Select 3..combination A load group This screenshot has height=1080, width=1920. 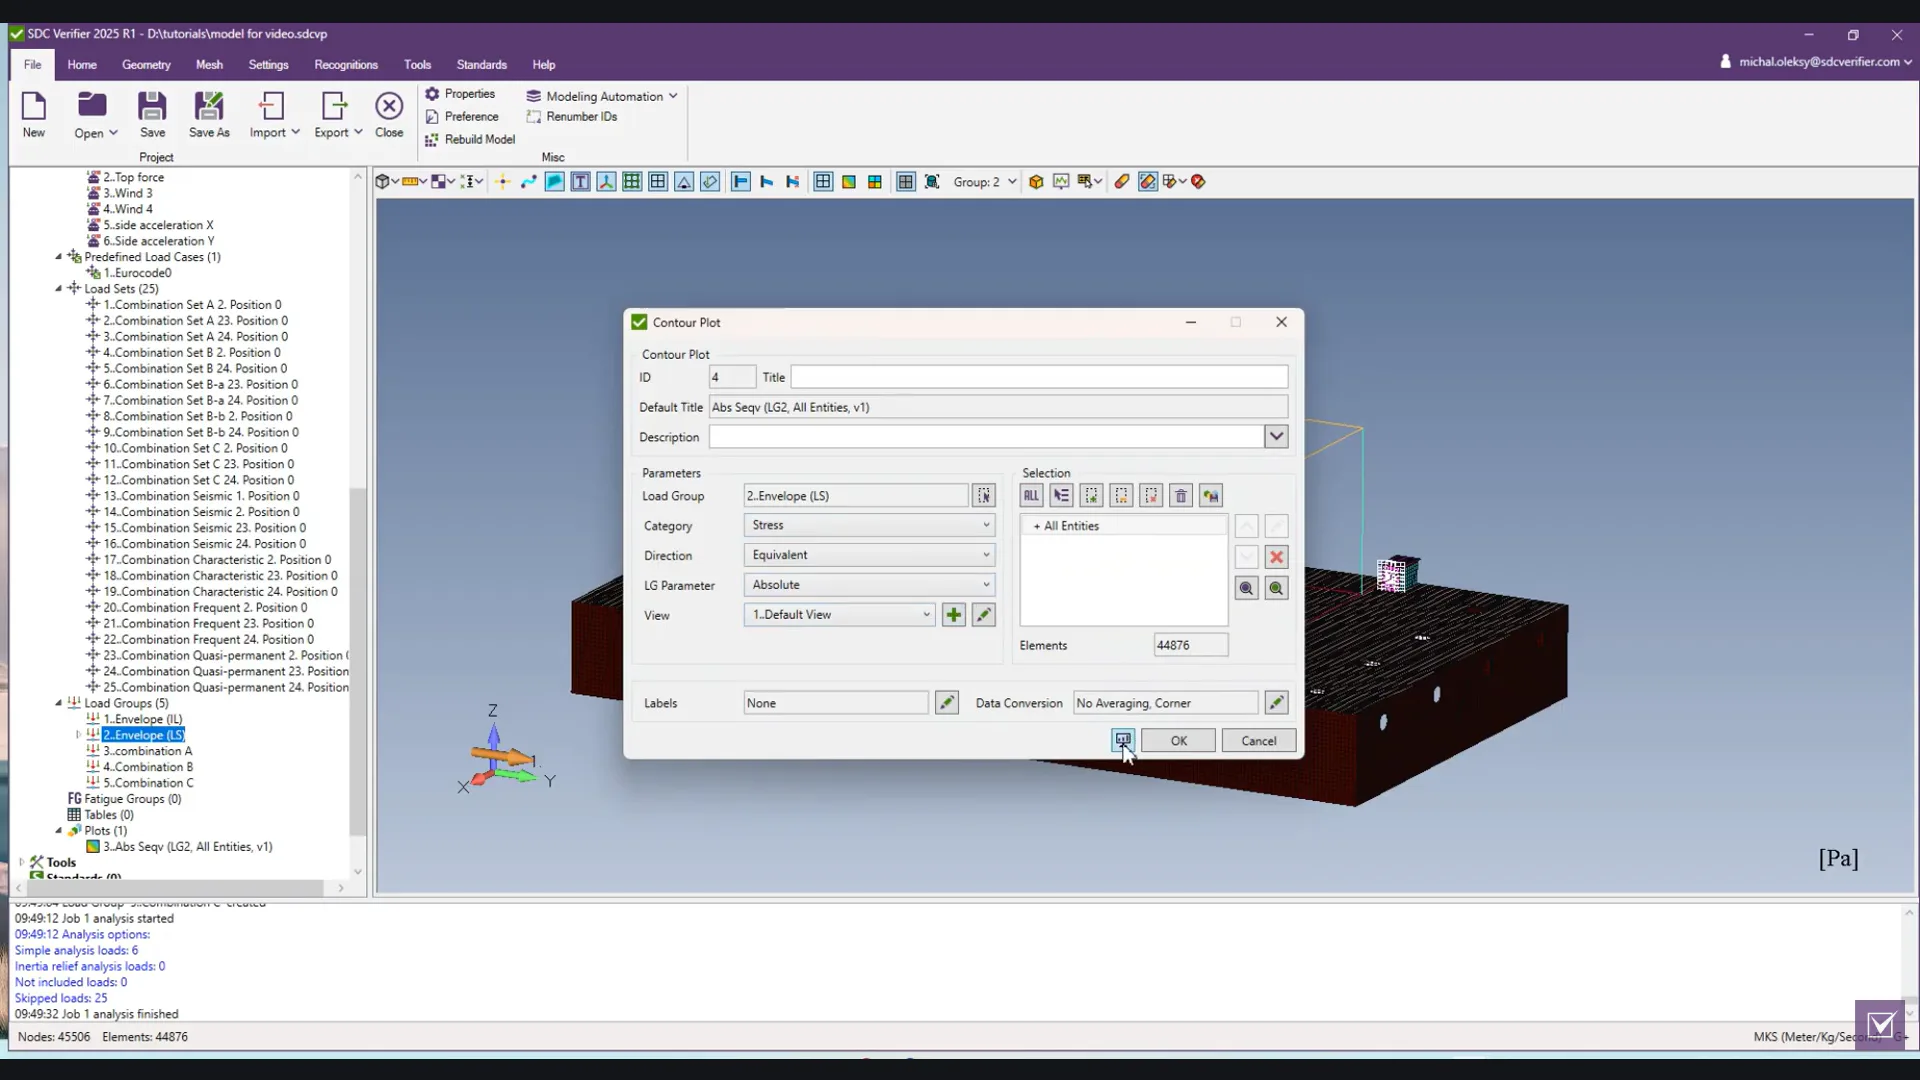click(x=147, y=751)
